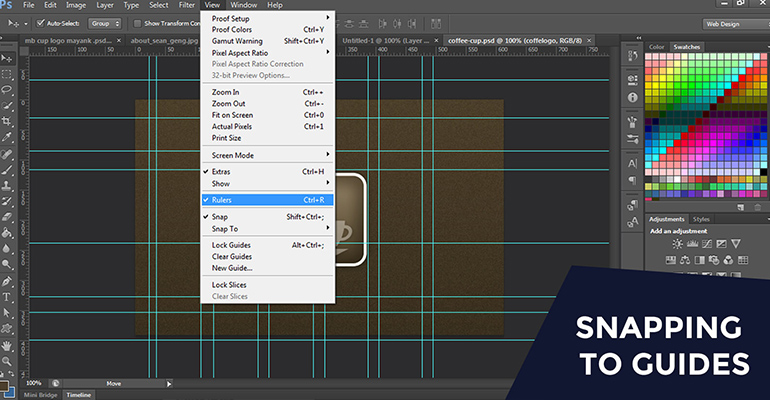770x400 pixels.
Task: Select the Healing Brush tool
Action: [6, 154]
